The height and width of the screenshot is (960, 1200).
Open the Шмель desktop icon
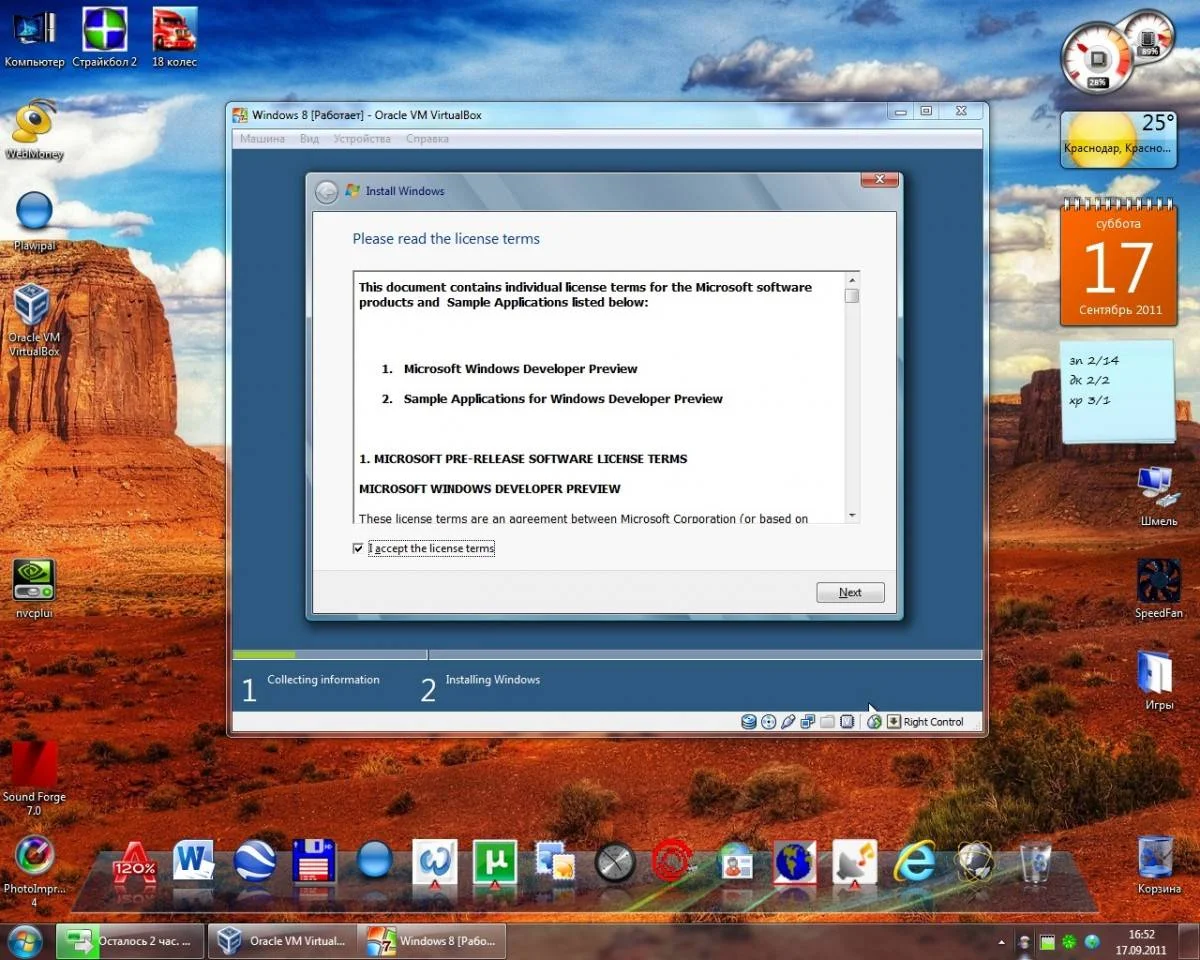tap(1158, 496)
